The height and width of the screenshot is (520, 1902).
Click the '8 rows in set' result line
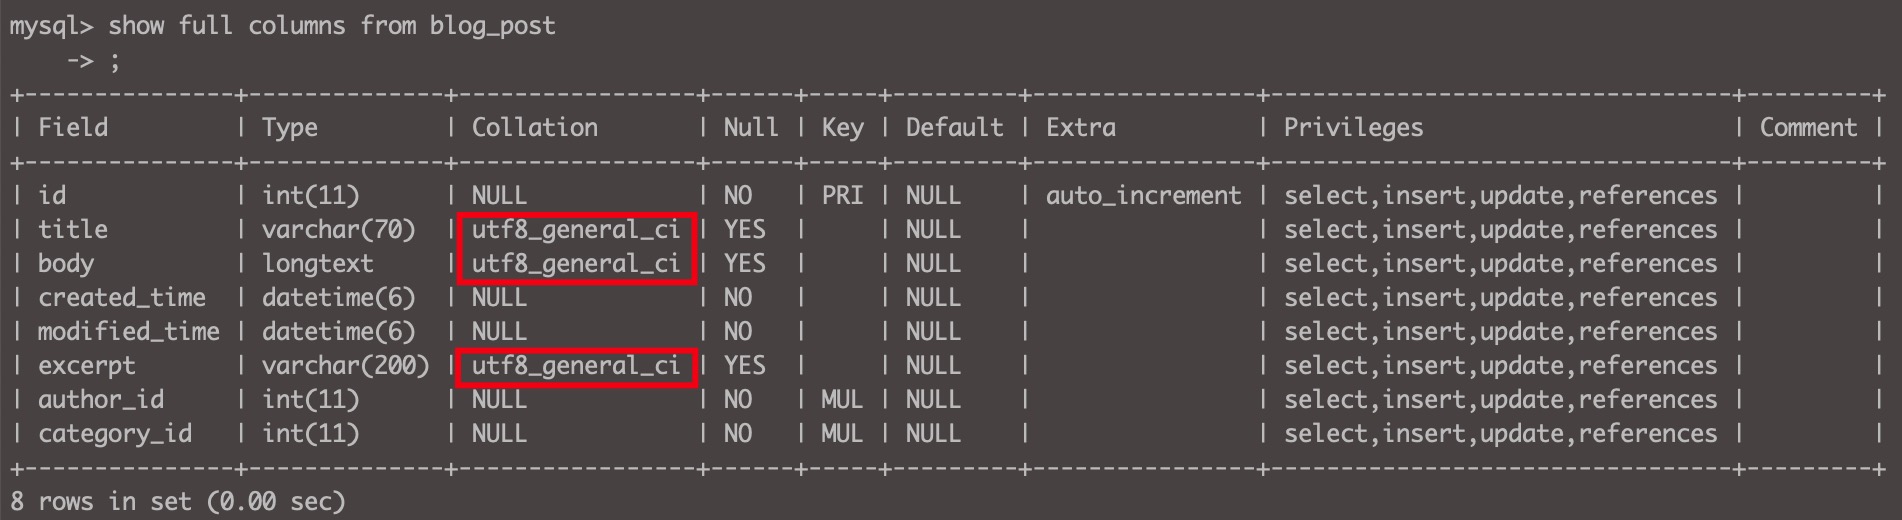(177, 501)
